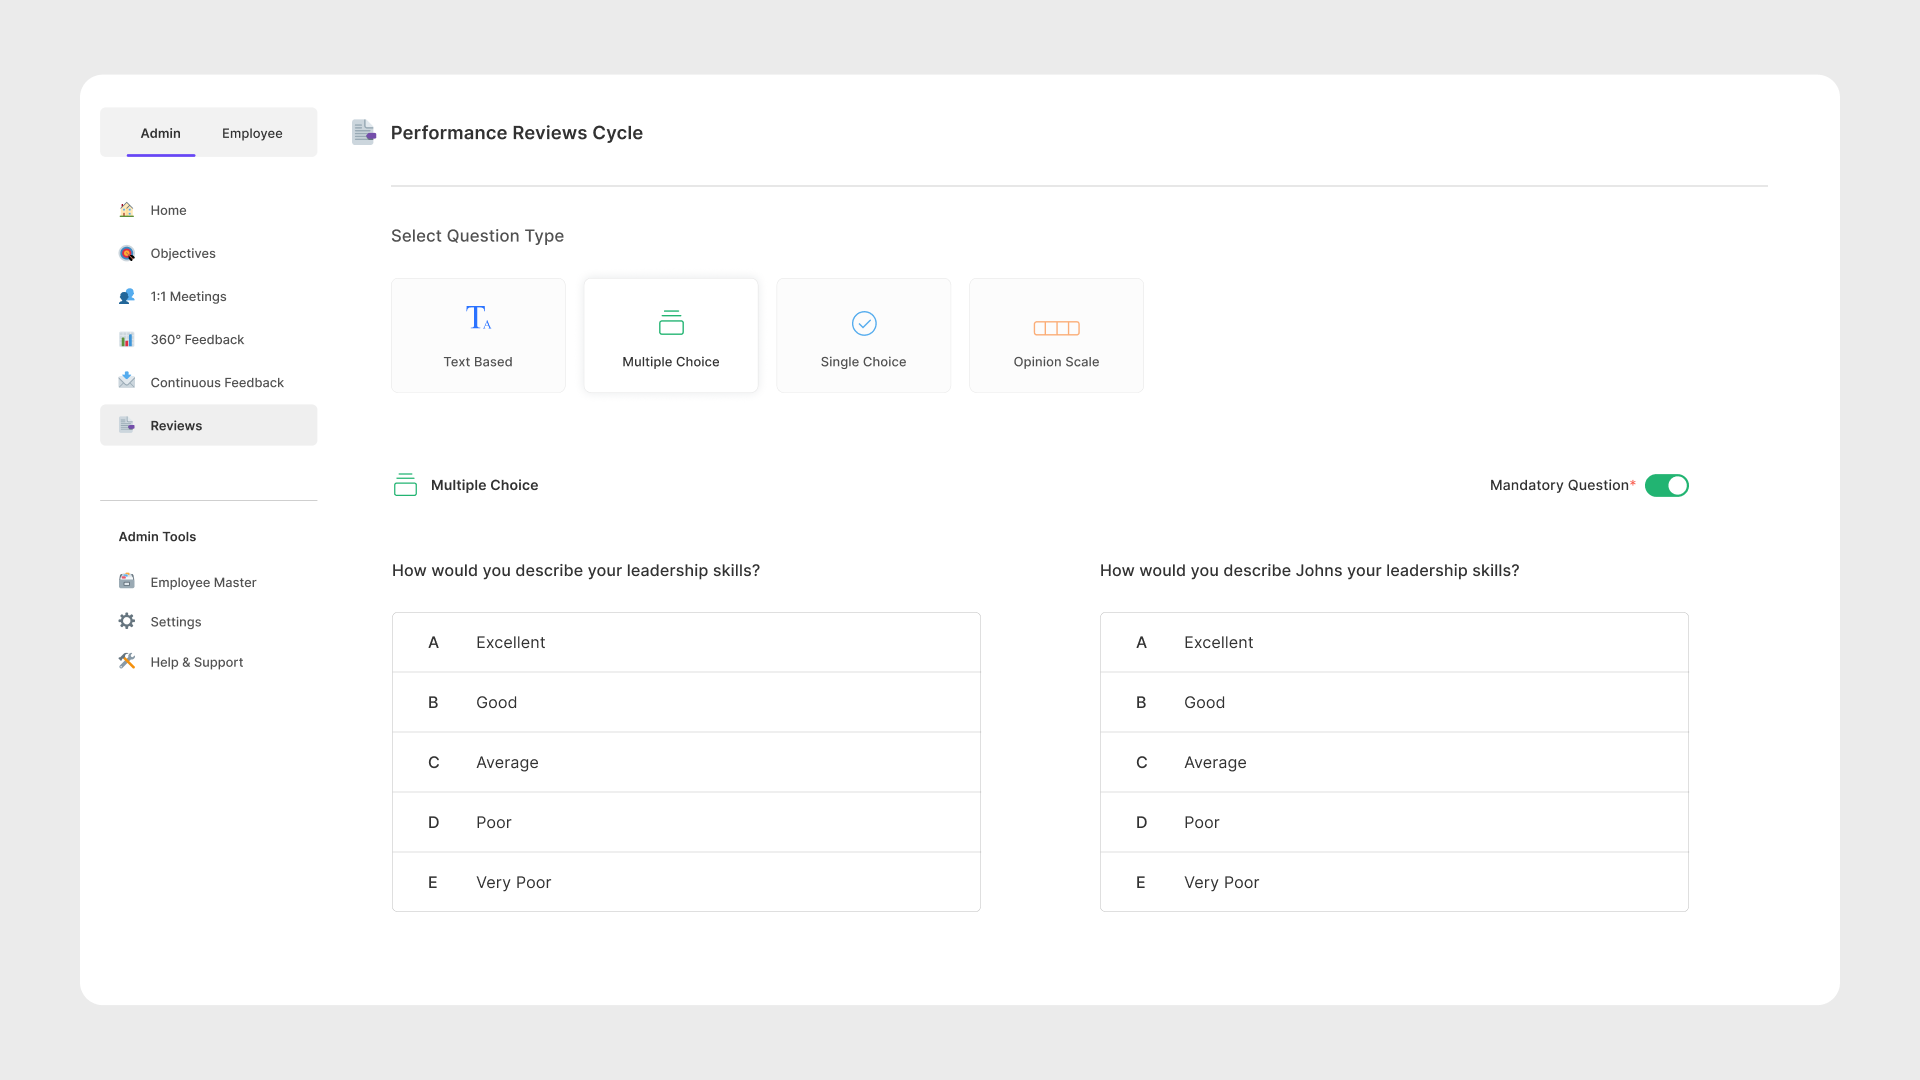The height and width of the screenshot is (1080, 1920).
Task: Click the Select Question Type heading
Action: [477, 236]
